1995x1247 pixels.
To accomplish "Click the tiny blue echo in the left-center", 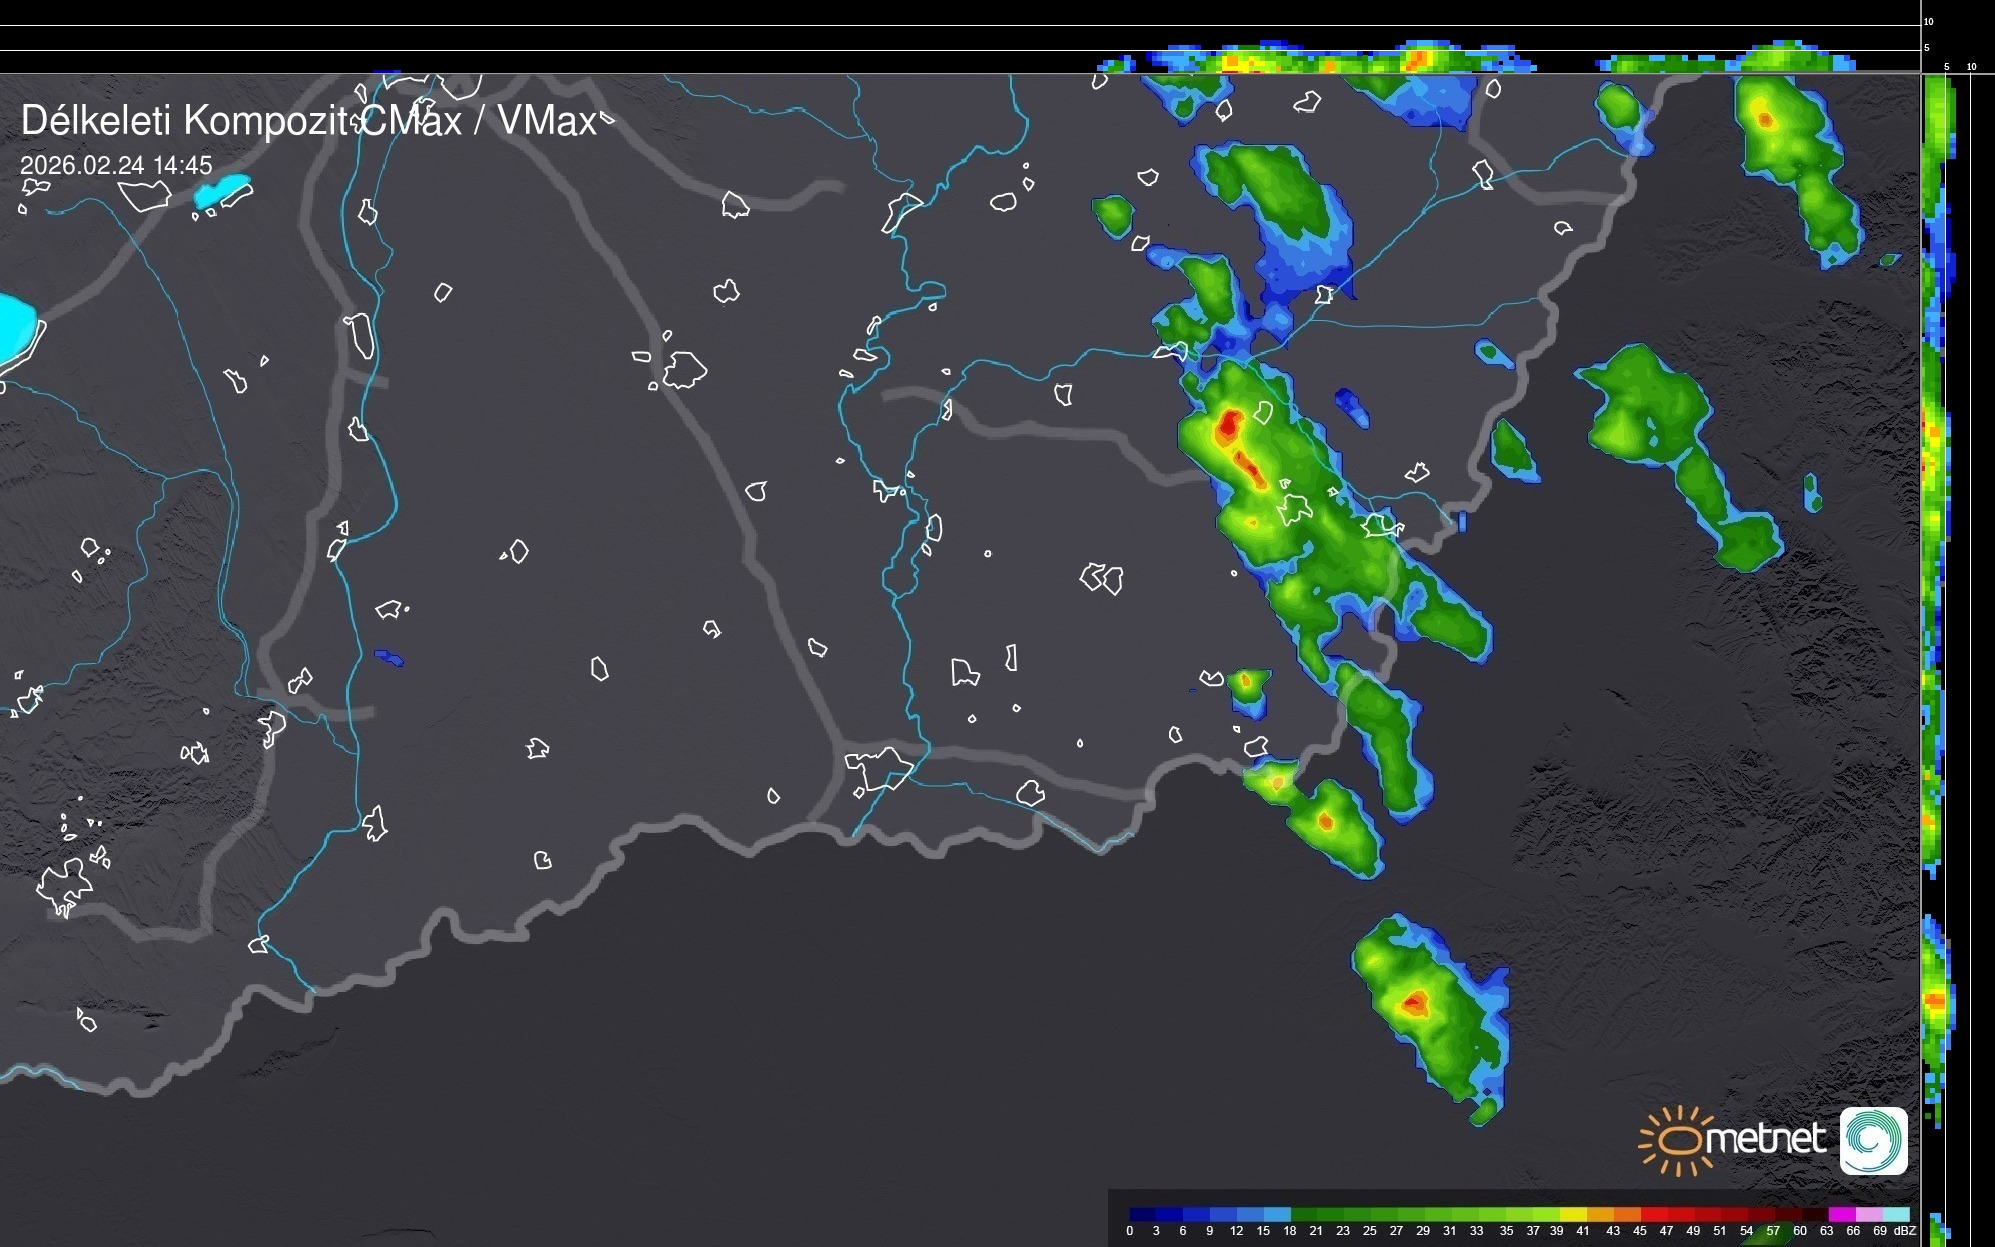I will click(x=389, y=658).
